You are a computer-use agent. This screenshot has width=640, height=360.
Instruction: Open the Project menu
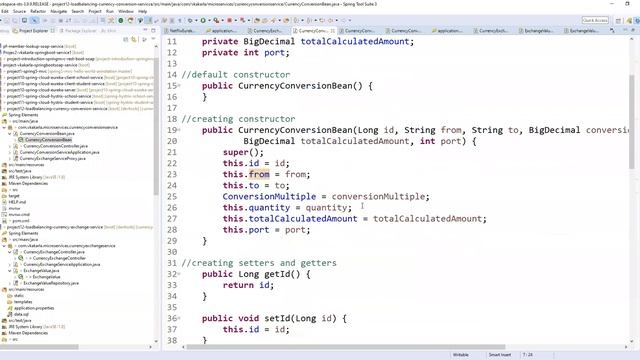95,11
